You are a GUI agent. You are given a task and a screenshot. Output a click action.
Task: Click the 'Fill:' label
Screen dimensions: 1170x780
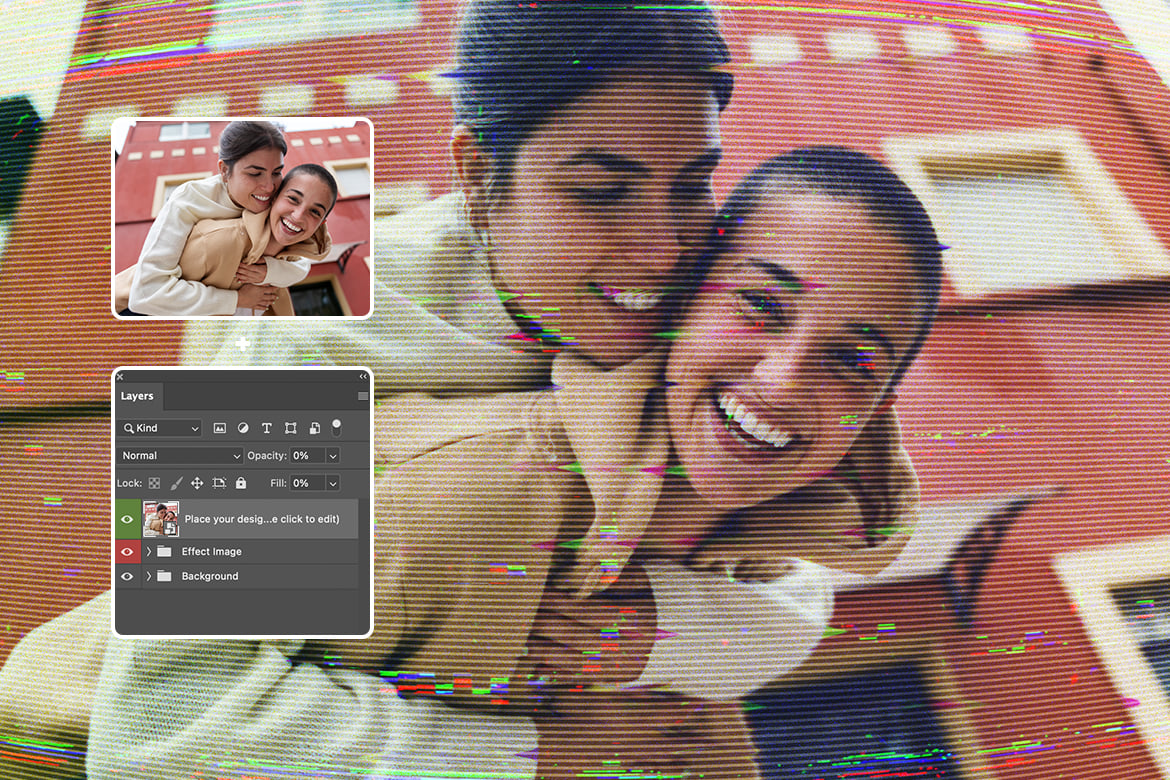tap(278, 483)
